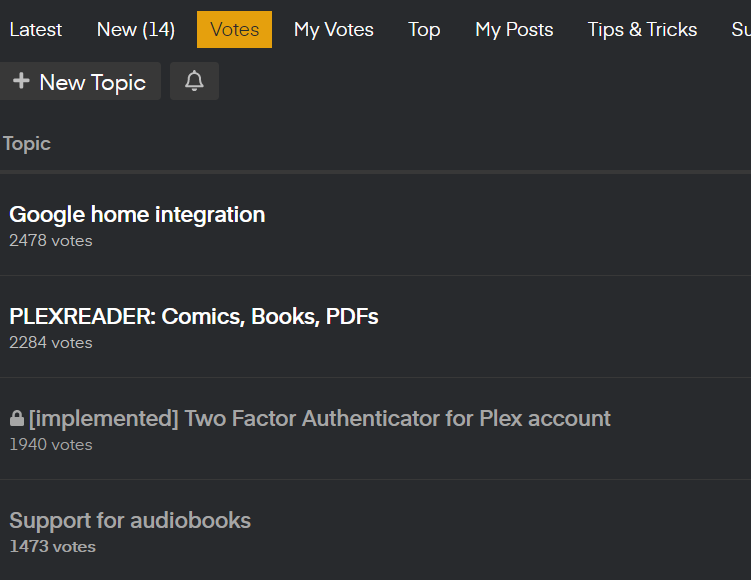Switch to the Latest tab
The image size is (751, 580).
coord(35,30)
